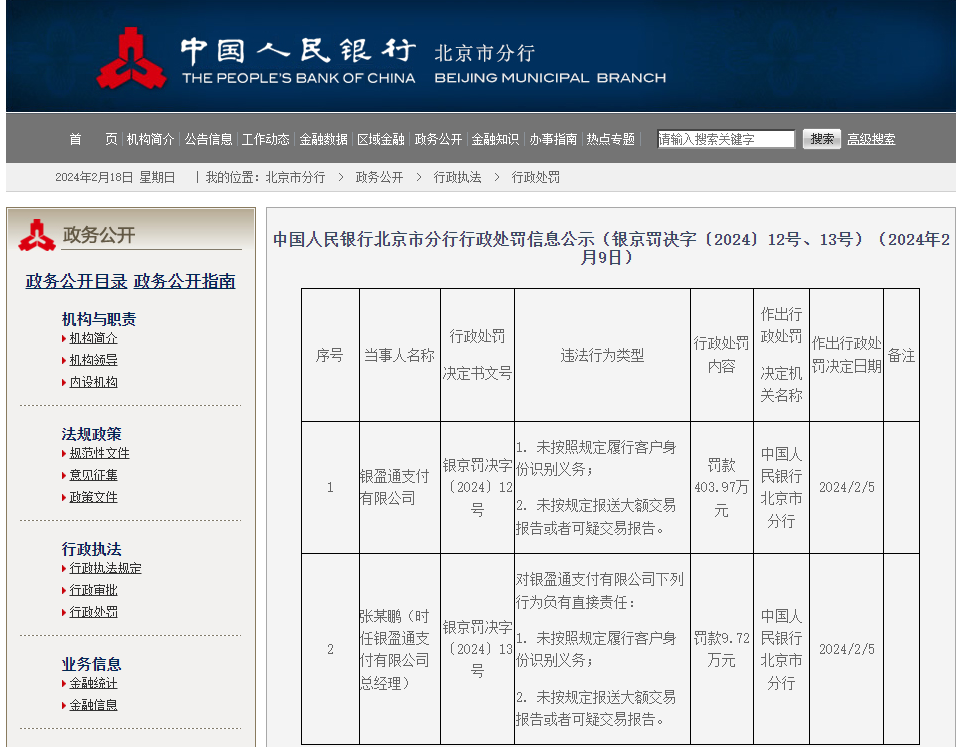This screenshot has height=747, width=962.
Task: Select 工作动态 from the navigation bar
Action: pos(266,139)
